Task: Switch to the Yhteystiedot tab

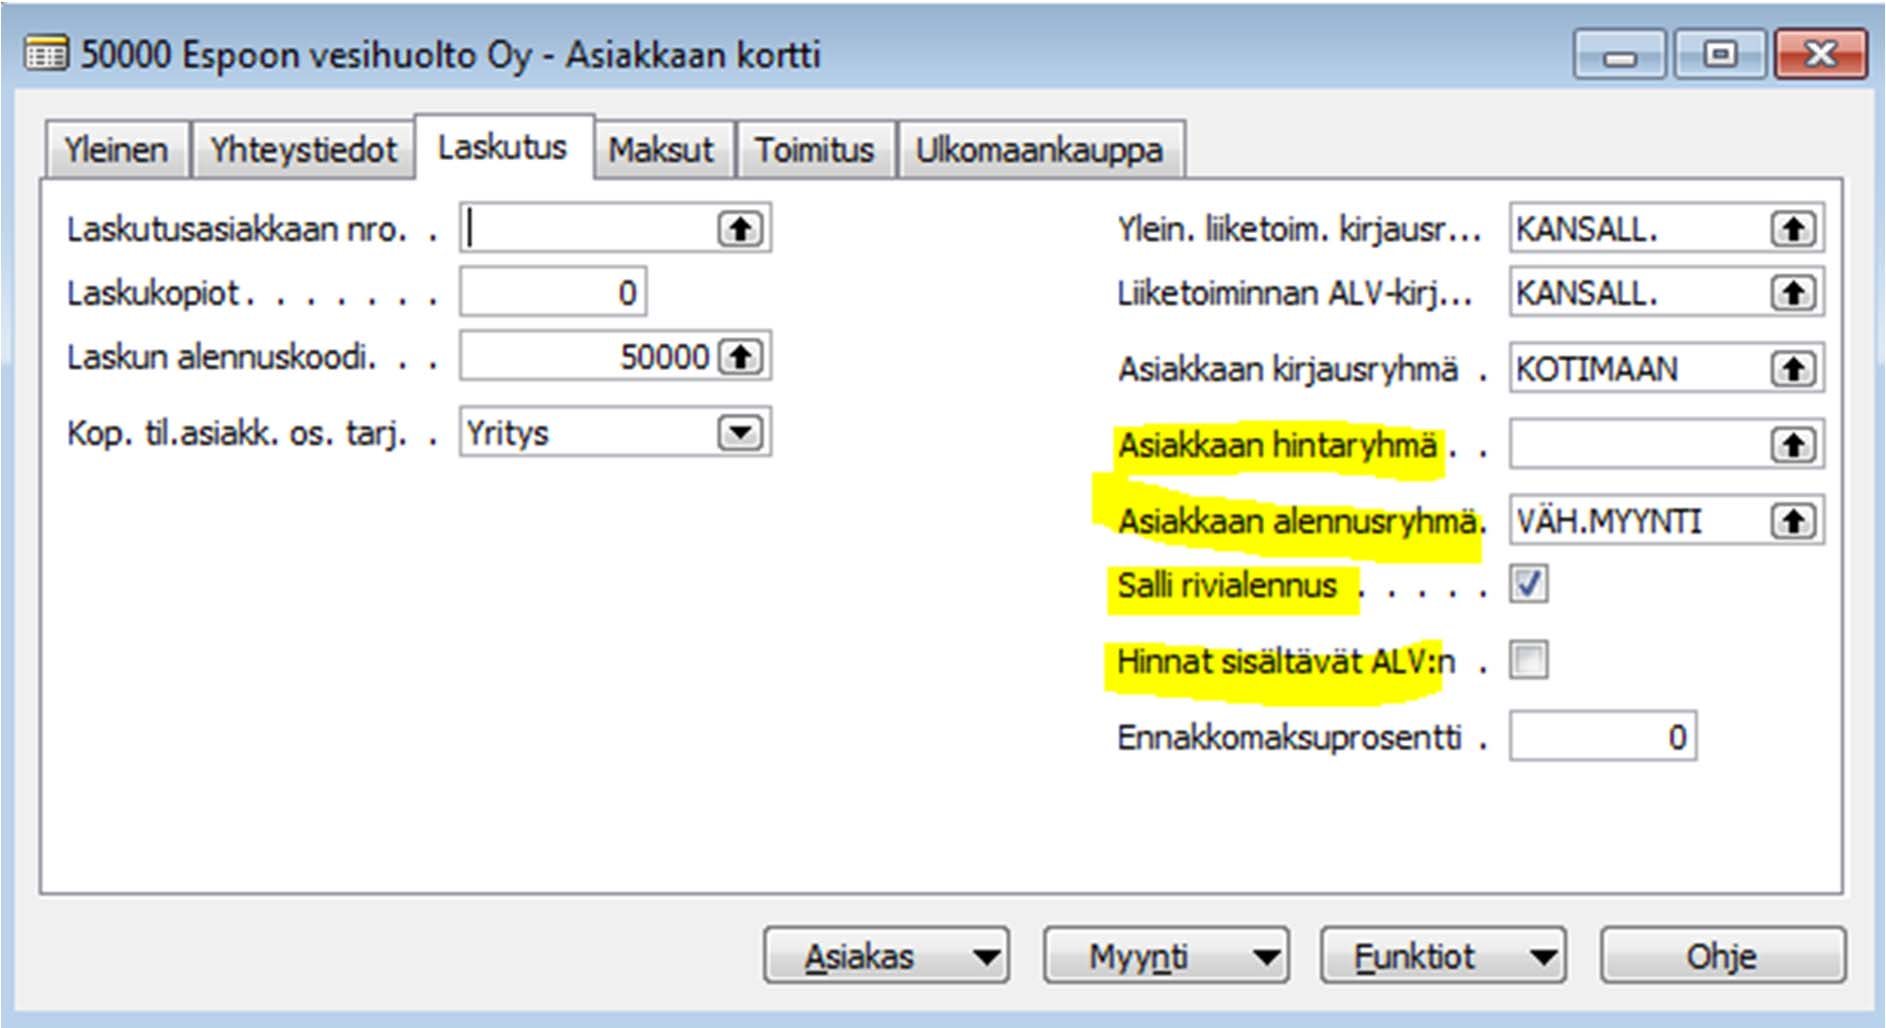Action: tap(303, 150)
